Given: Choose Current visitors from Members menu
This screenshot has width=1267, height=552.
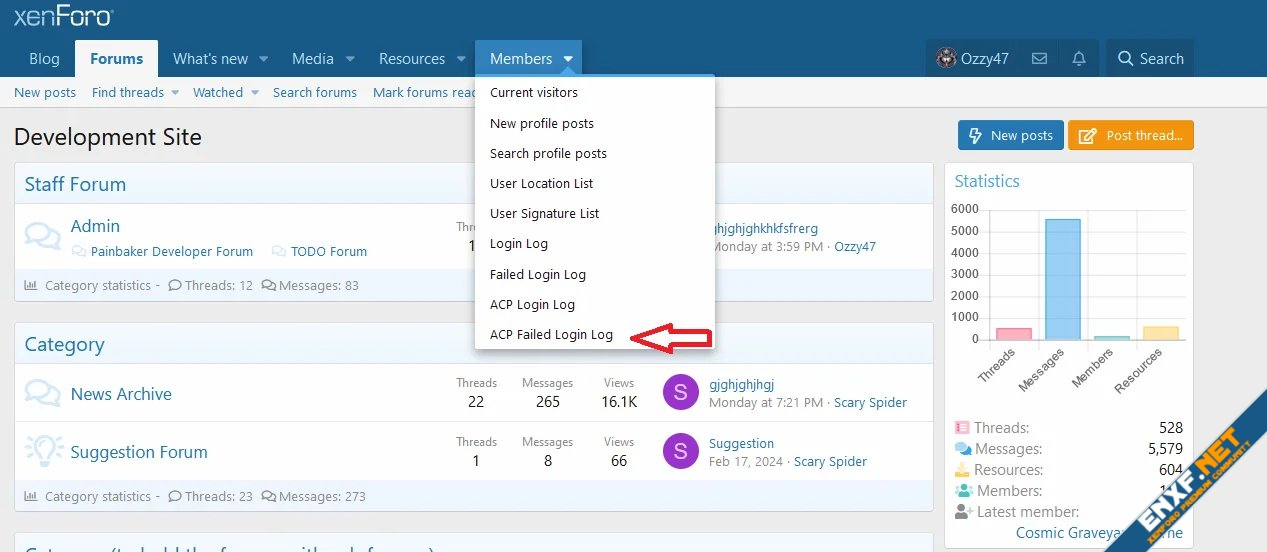Looking at the screenshot, I should [x=534, y=93].
